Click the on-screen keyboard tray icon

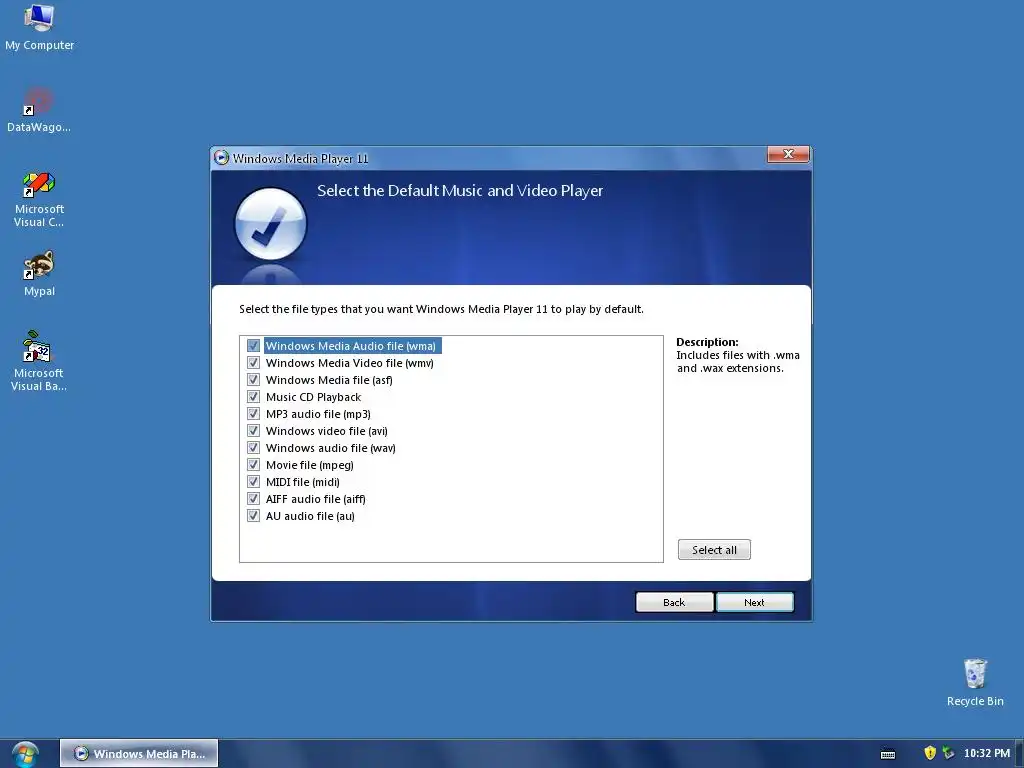pyautogui.click(x=888, y=754)
